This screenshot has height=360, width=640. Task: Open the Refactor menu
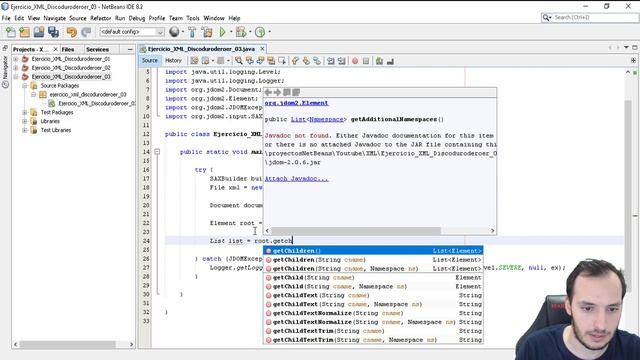(100, 18)
